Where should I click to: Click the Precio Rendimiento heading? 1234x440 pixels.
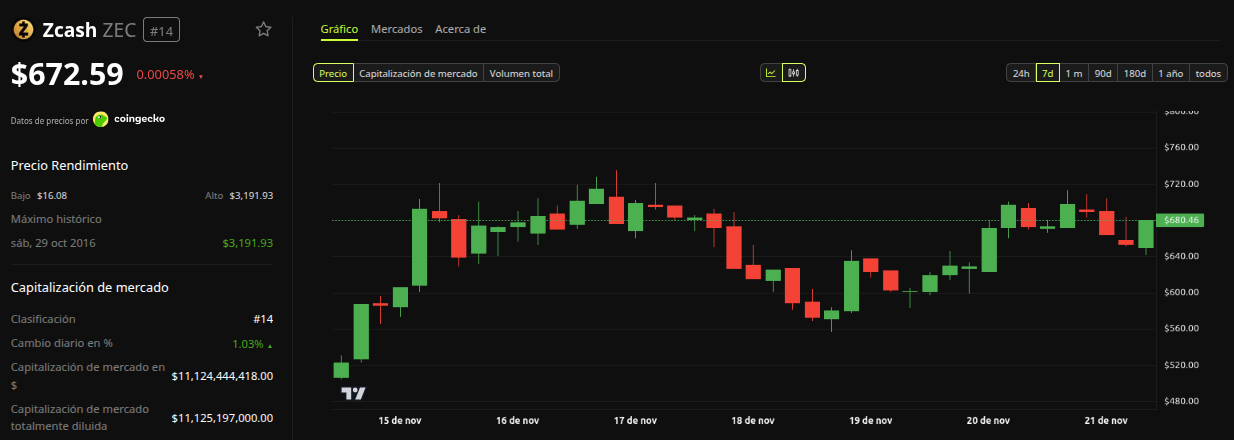[69, 165]
